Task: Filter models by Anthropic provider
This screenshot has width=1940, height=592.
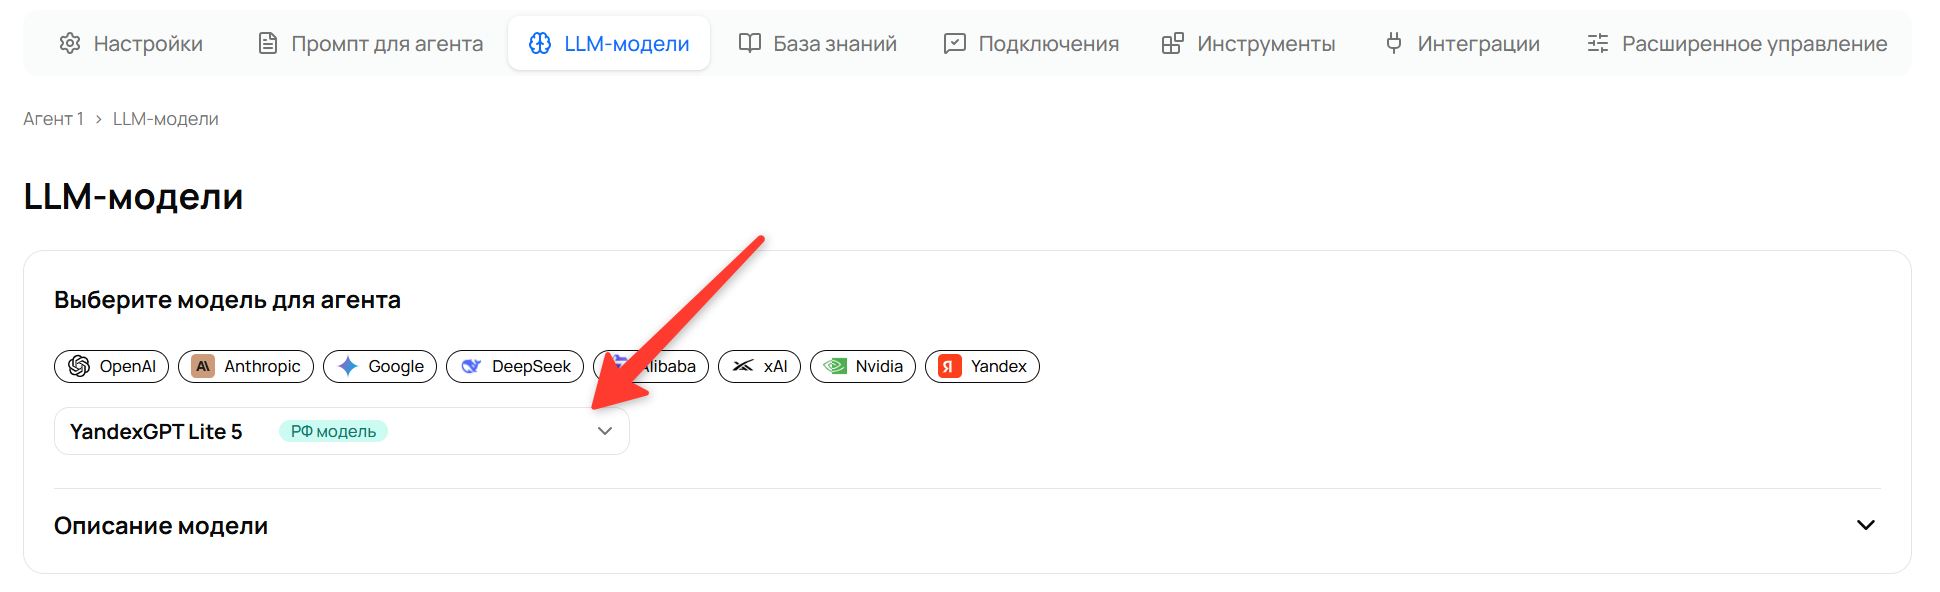Action: [246, 366]
